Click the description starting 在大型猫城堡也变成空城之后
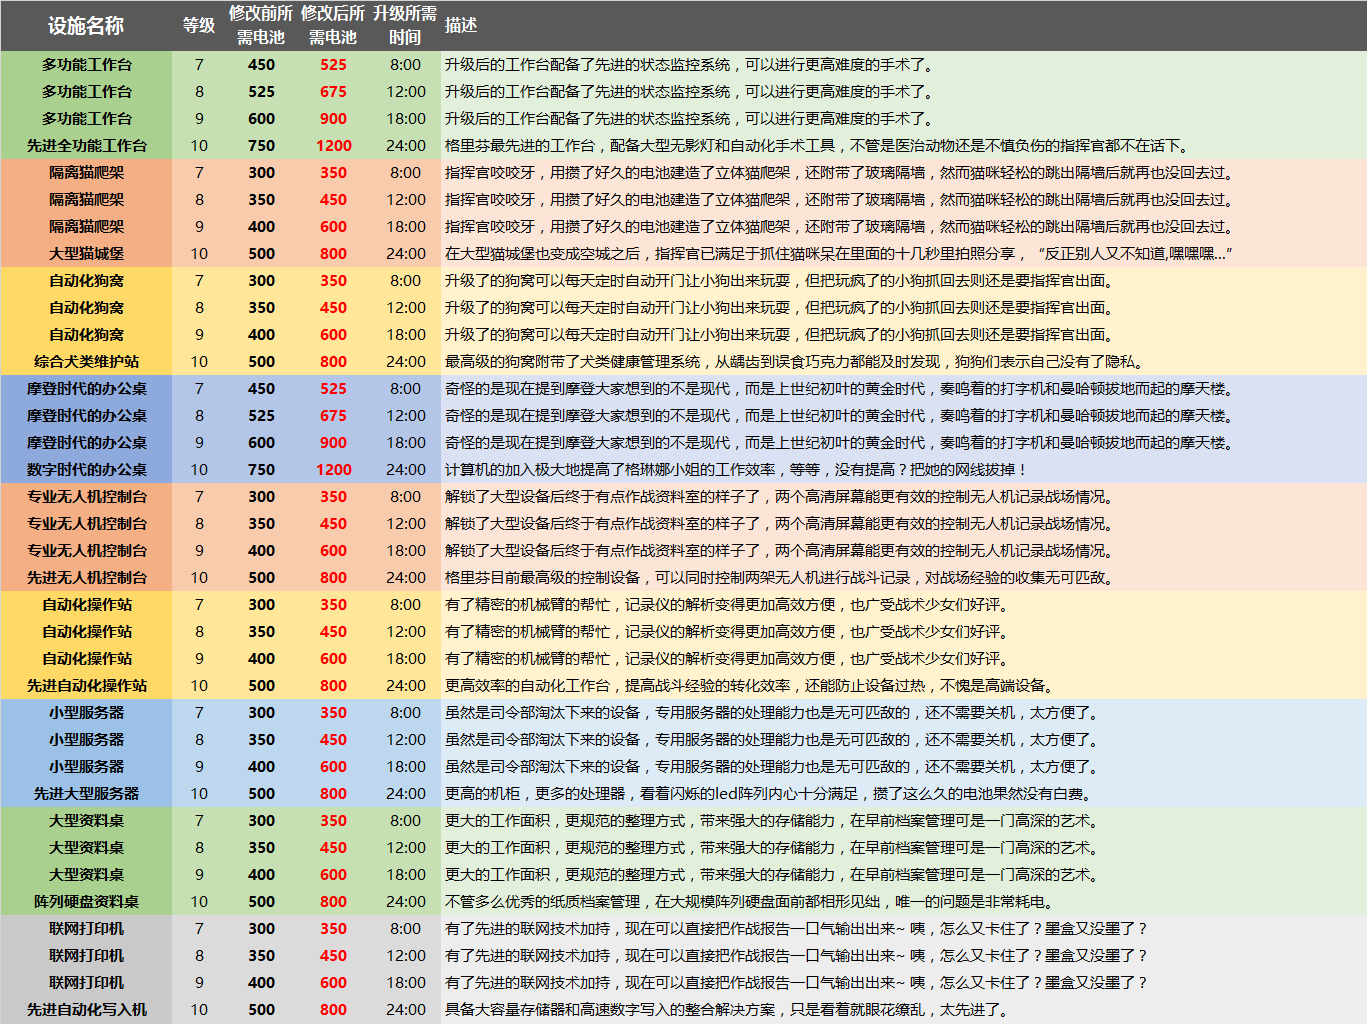The image size is (1367, 1024). pyautogui.click(x=838, y=254)
